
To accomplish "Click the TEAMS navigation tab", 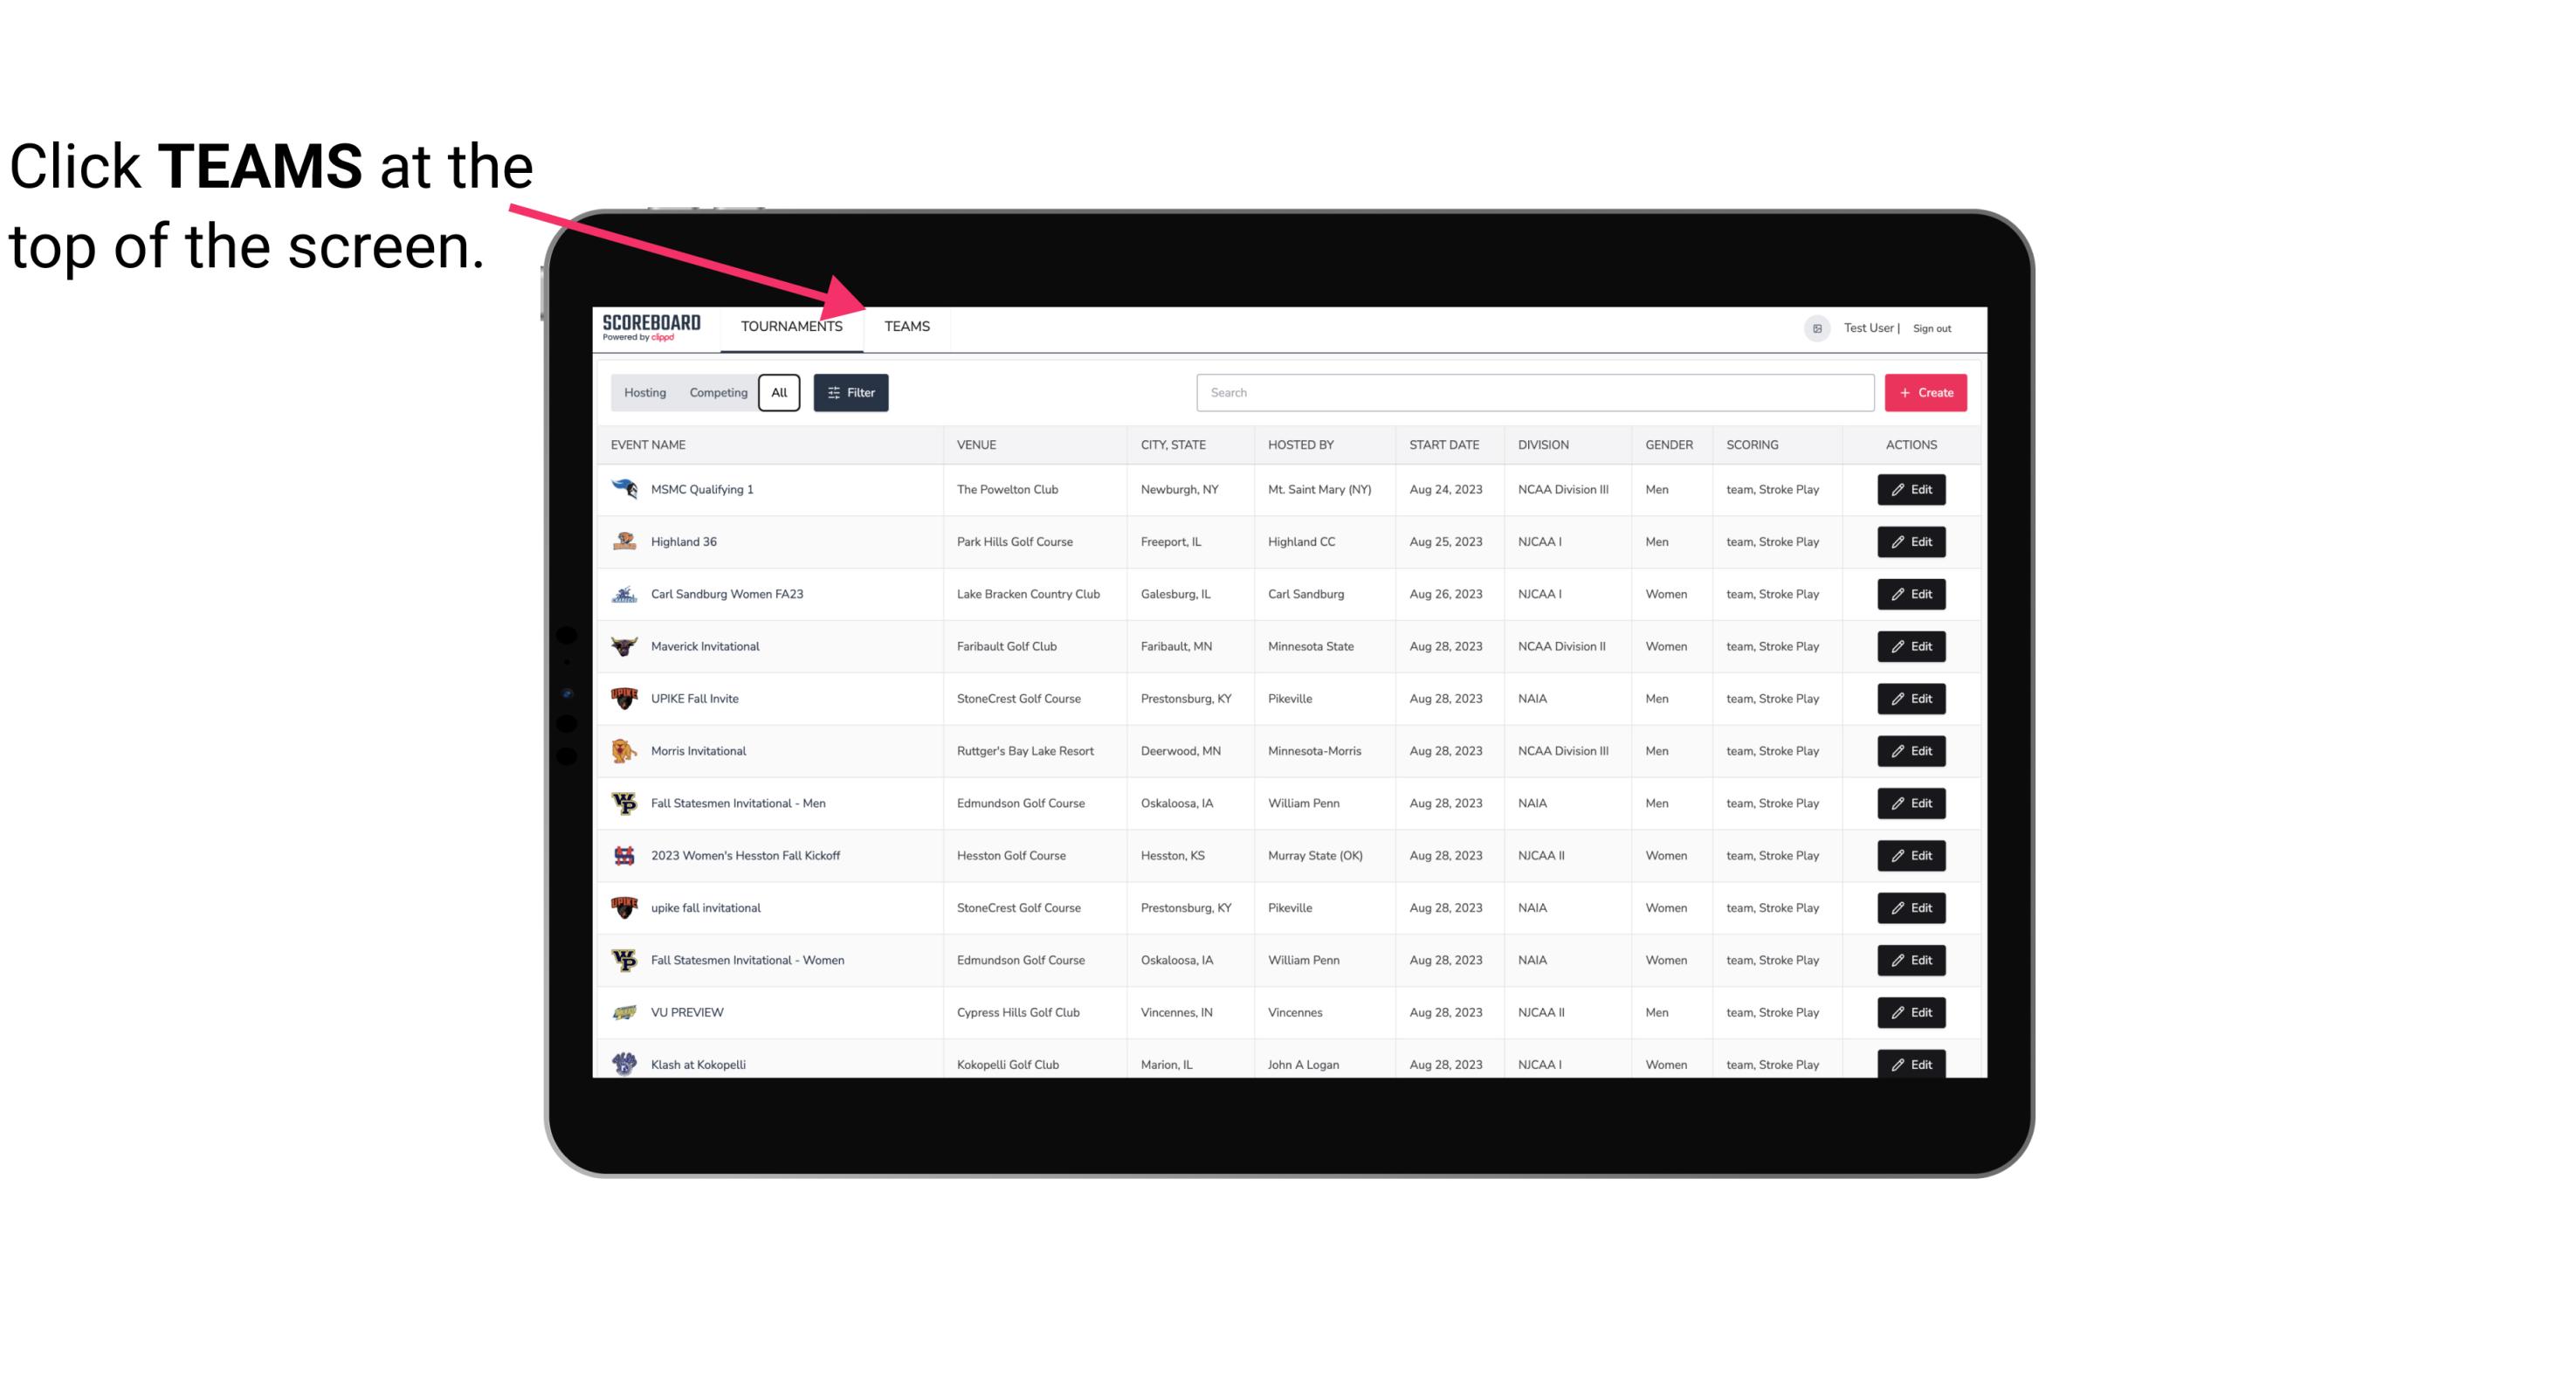I will tap(906, 326).
